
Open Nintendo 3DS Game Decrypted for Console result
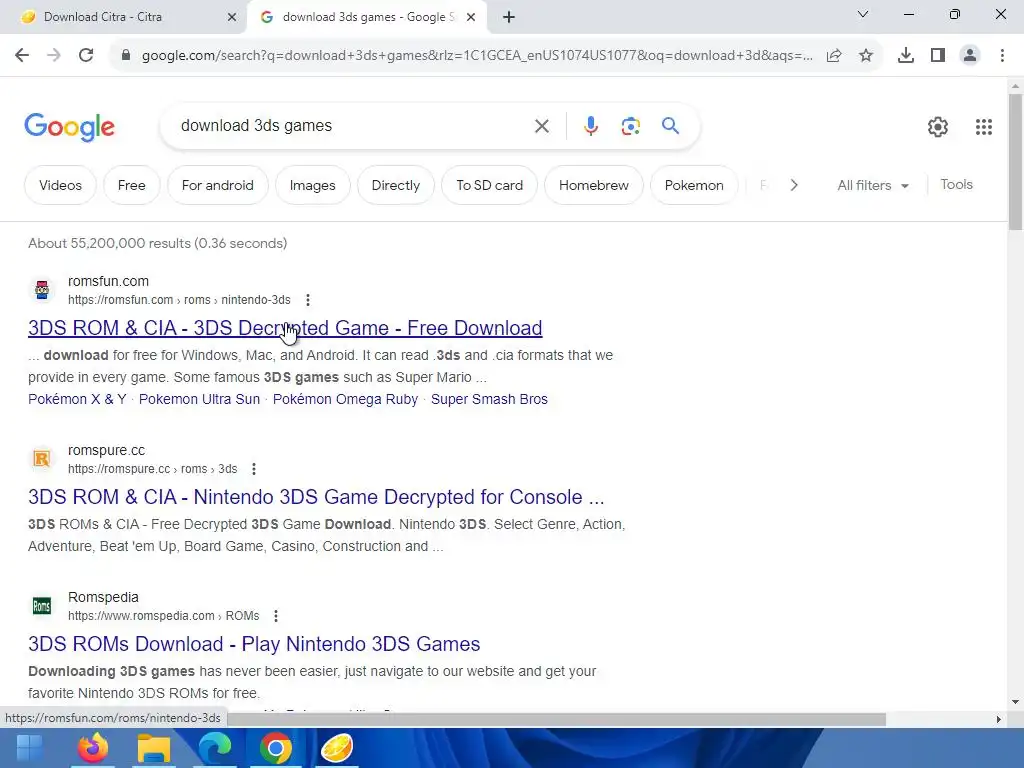coord(316,497)
